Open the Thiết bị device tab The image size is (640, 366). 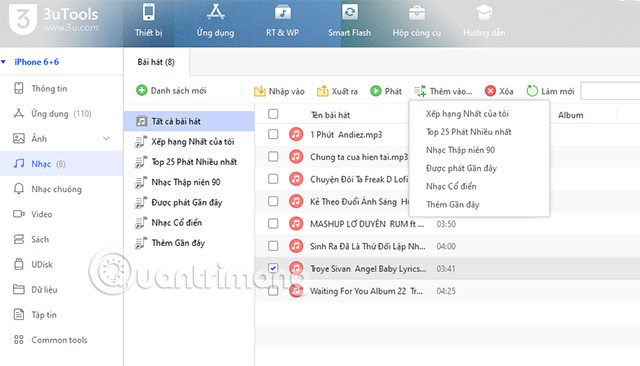click(149, 21)
